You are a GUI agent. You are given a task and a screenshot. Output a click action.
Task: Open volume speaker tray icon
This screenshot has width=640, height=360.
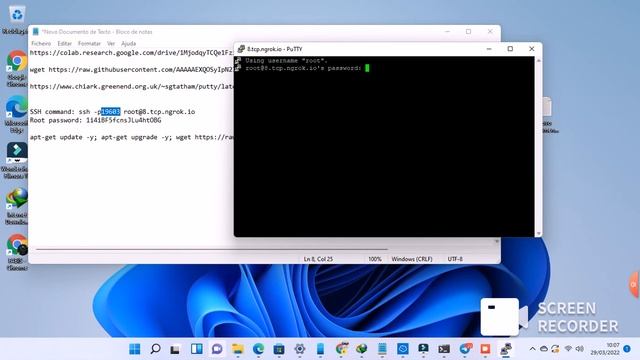click(x=580, y=349)
